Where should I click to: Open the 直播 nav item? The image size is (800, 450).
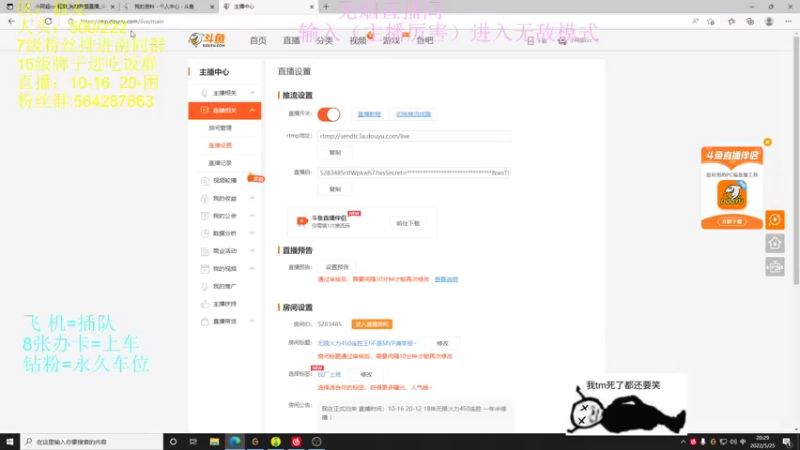pos(291,40)
